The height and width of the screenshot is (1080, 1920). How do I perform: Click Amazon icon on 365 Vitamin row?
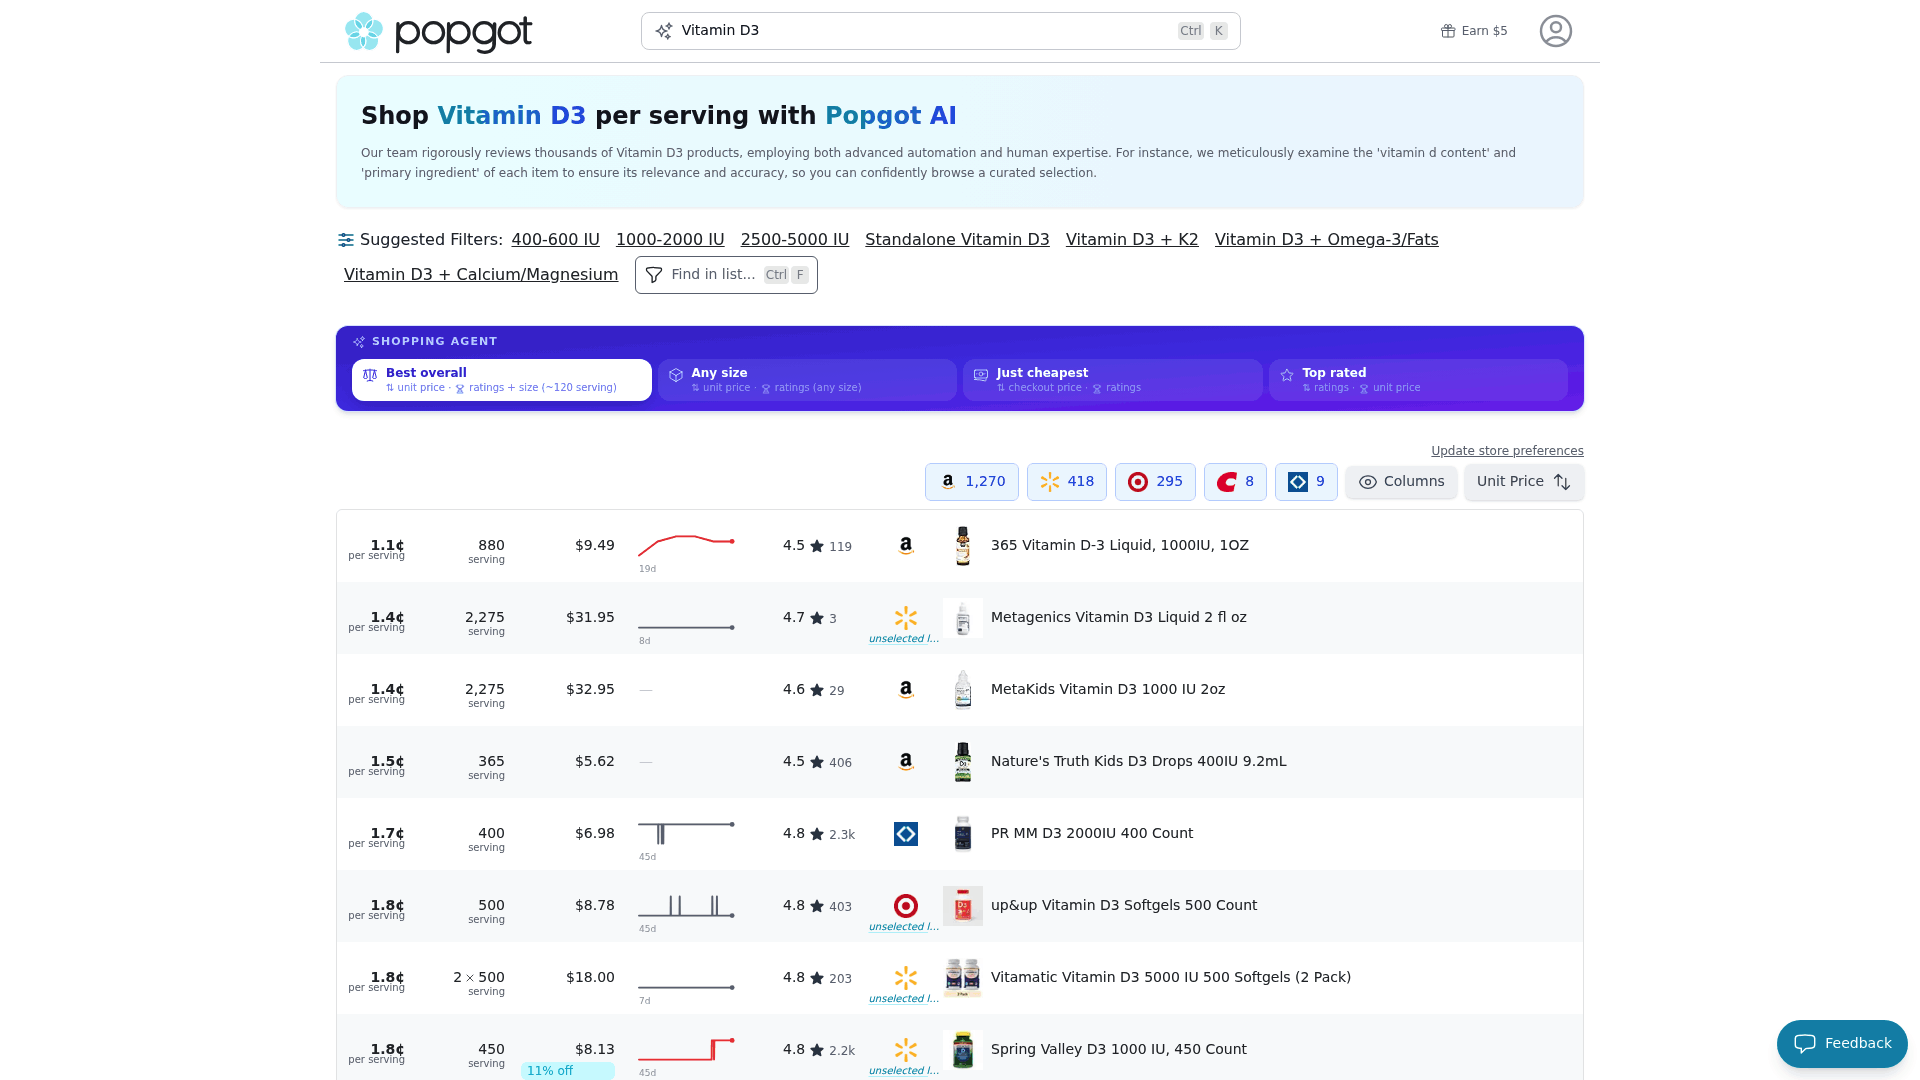[905, 546]
